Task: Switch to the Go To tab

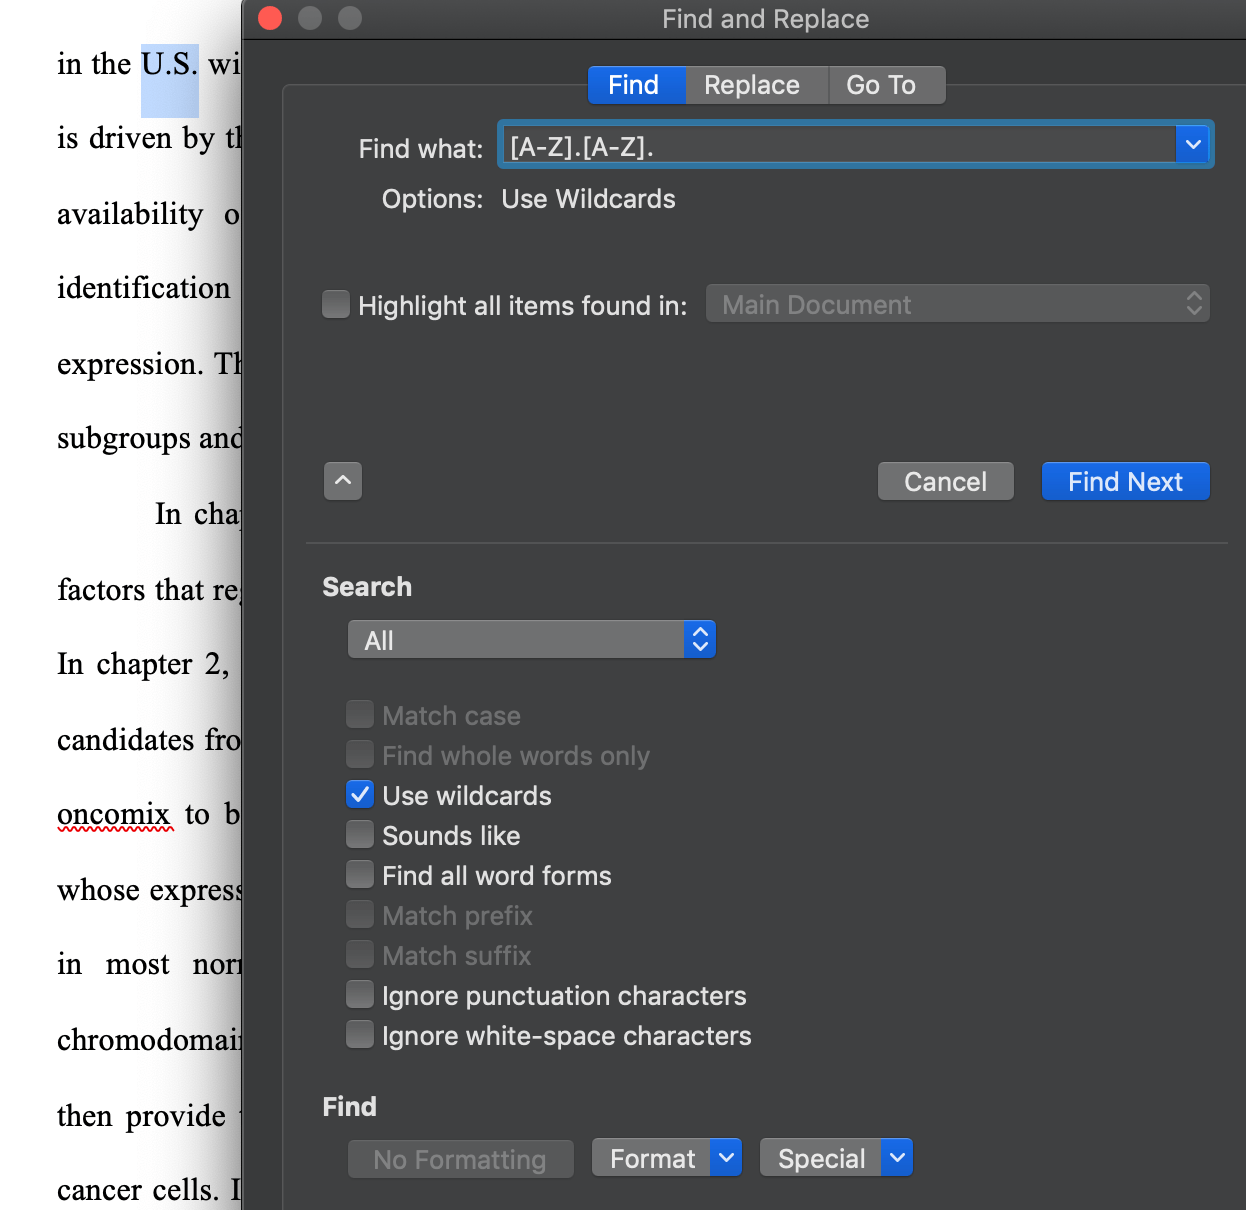Action: click(x=881, y=85)
